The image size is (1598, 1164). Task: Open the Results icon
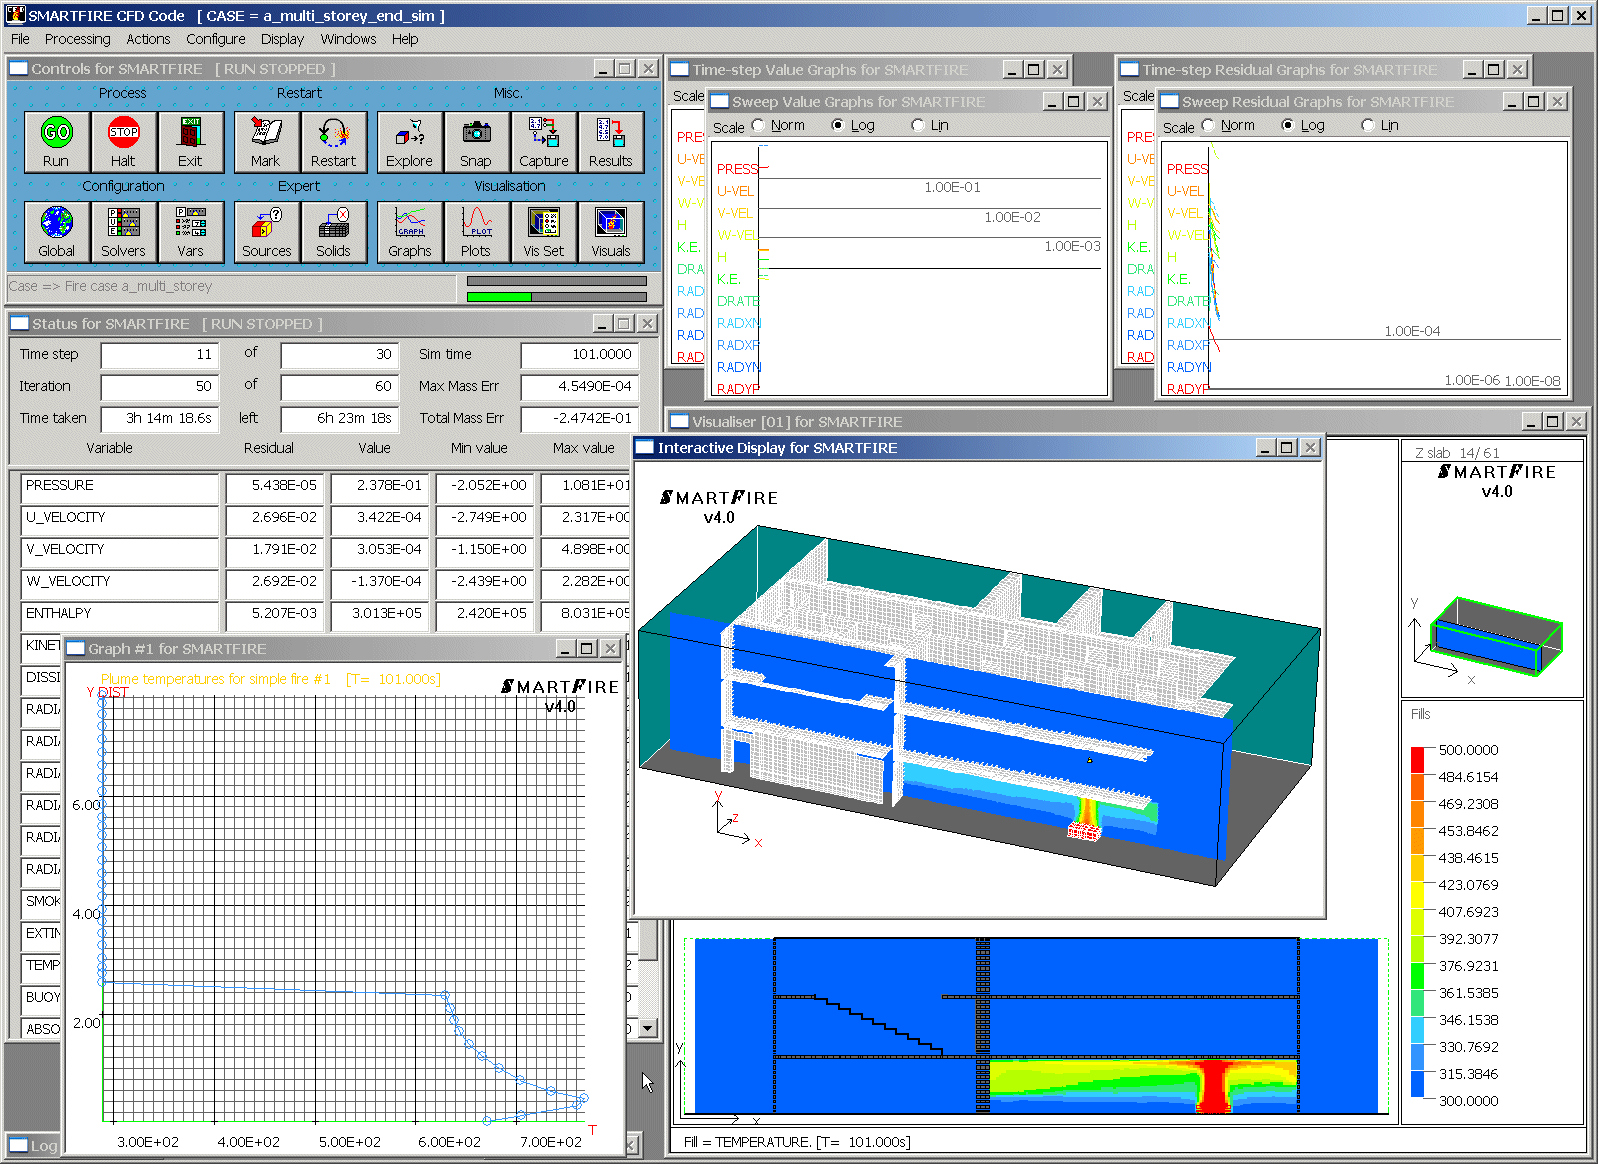610,141
